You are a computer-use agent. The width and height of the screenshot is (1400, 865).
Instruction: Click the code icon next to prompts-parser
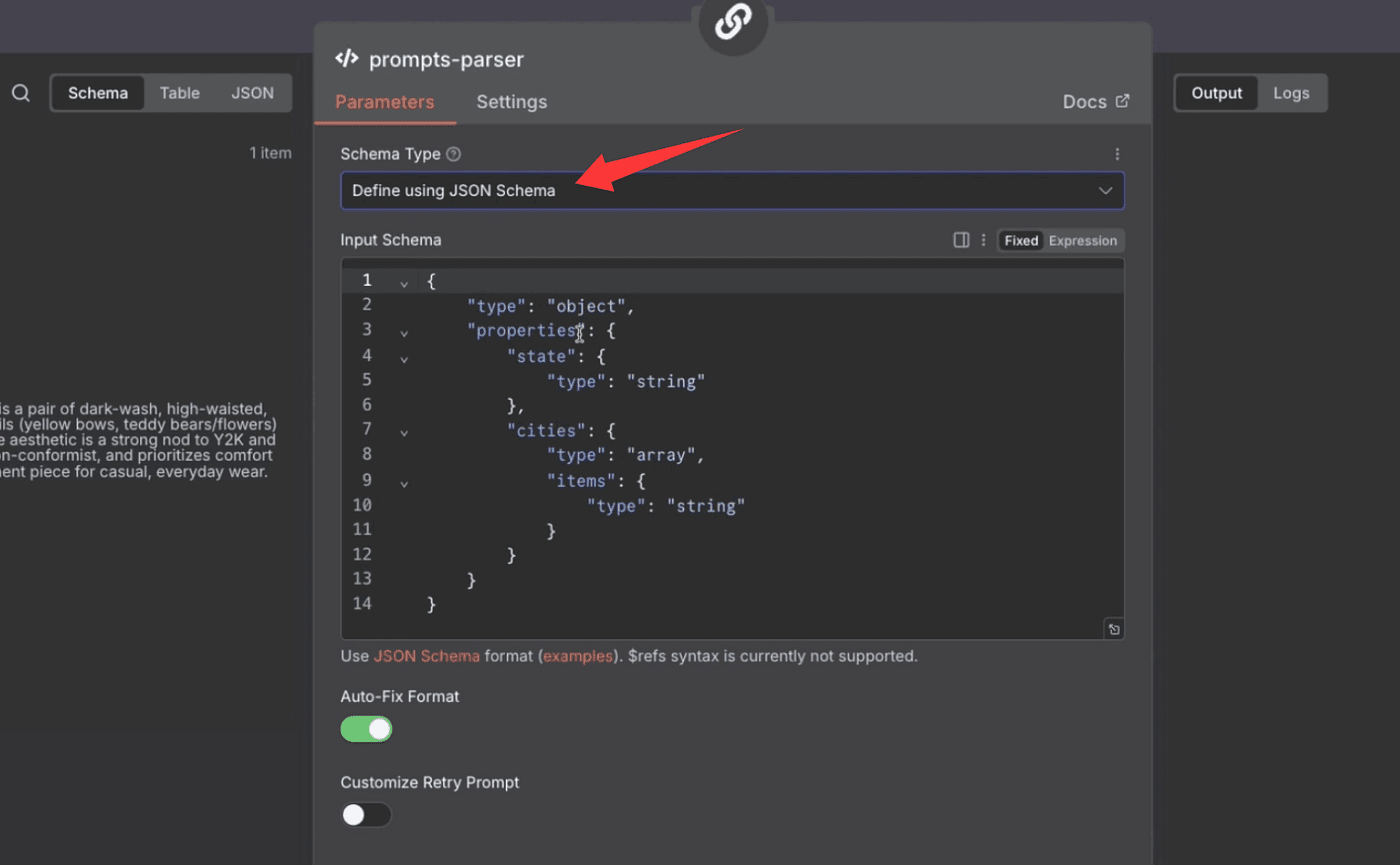coord(347,59)
